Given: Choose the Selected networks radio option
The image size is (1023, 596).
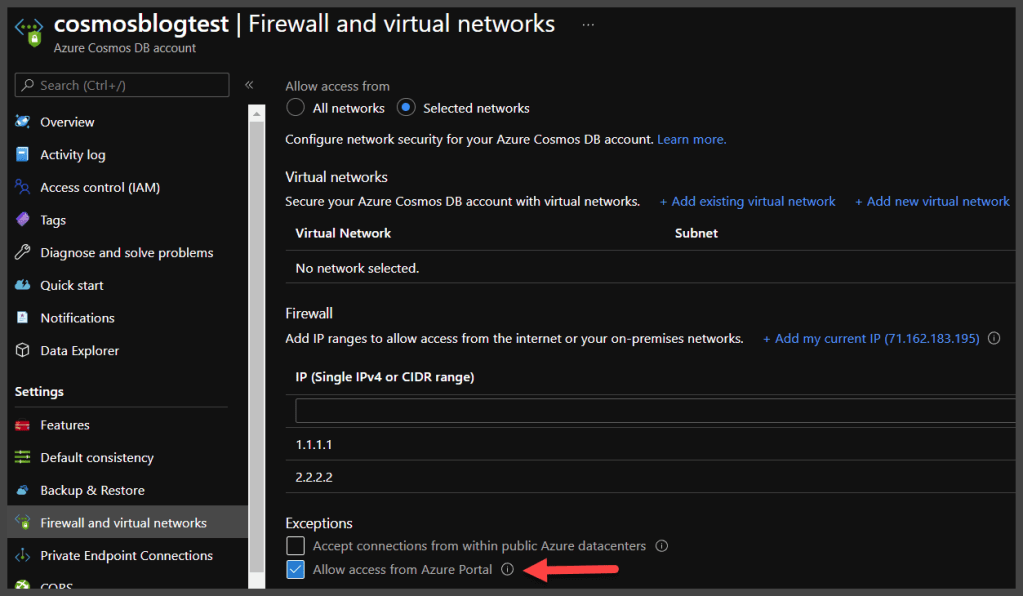Looking at the screenshot, I should [x=406, y=108].
